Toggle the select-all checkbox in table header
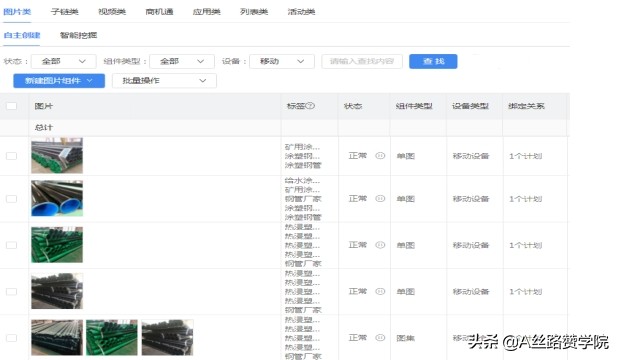619x360 pixels. (11, 106)
